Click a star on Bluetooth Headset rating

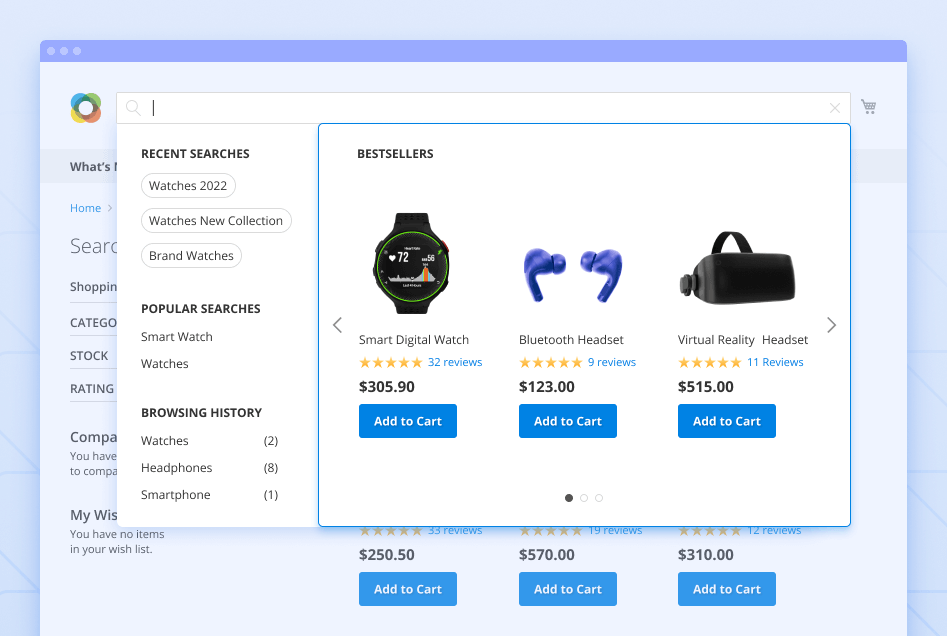click(x=551, y=362)
